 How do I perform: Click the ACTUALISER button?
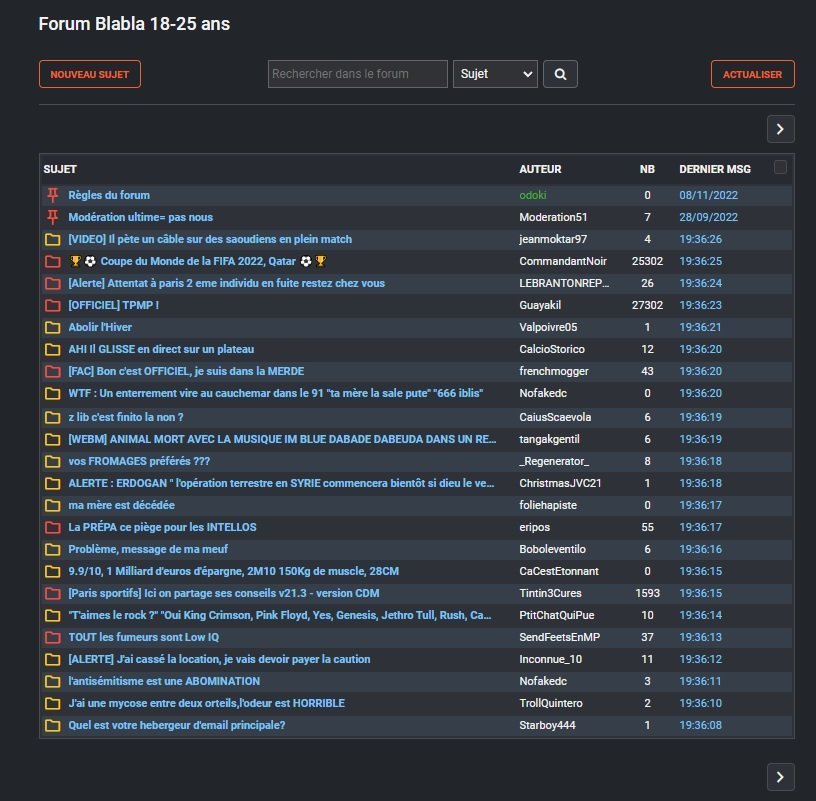coord(753,74)
